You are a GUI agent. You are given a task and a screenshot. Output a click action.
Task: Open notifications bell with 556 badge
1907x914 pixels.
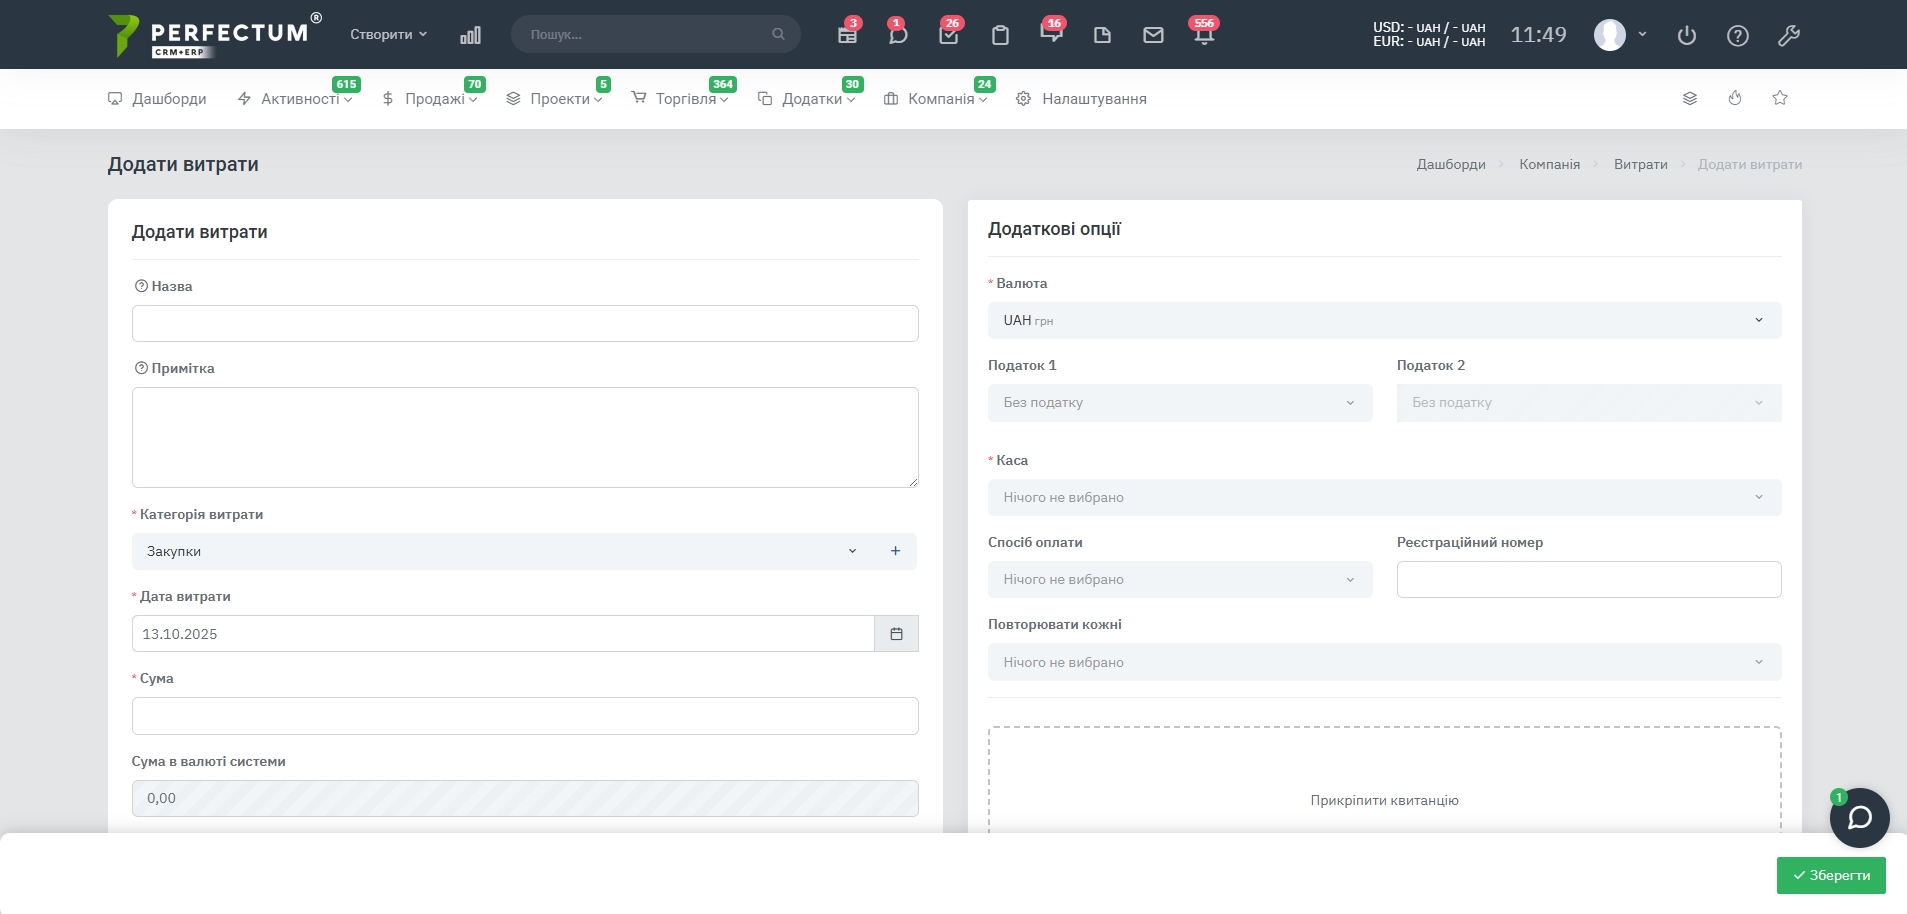coord(1204,35)
